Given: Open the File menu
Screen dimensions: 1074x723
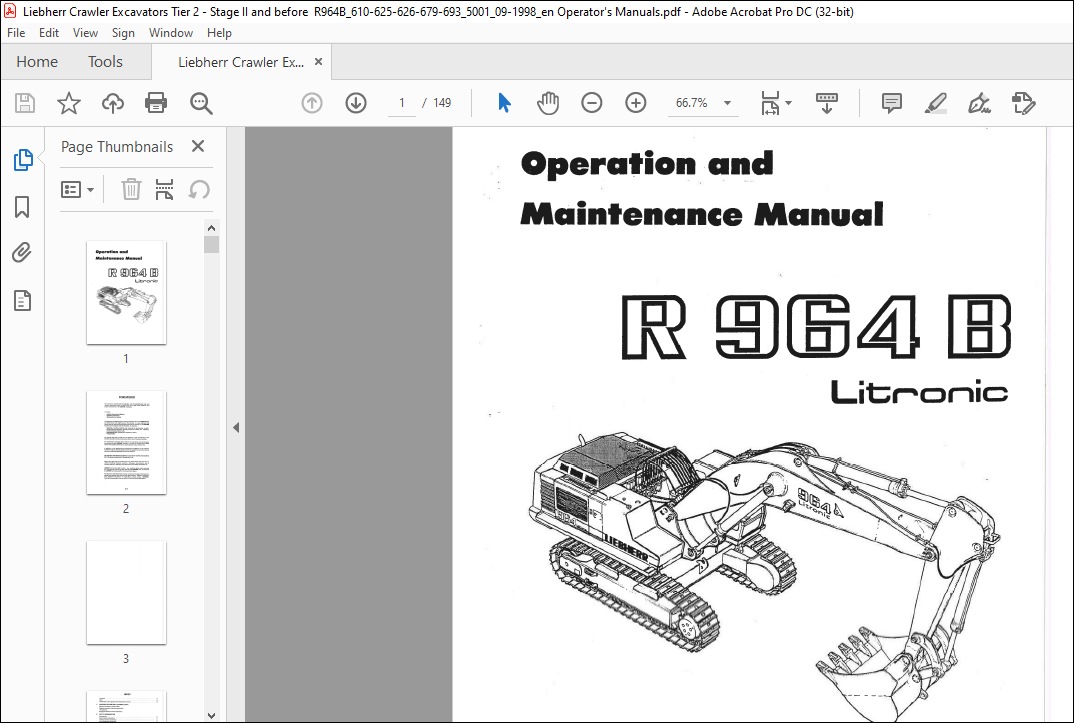Looking at the screenshot, I should click(16, 33).
